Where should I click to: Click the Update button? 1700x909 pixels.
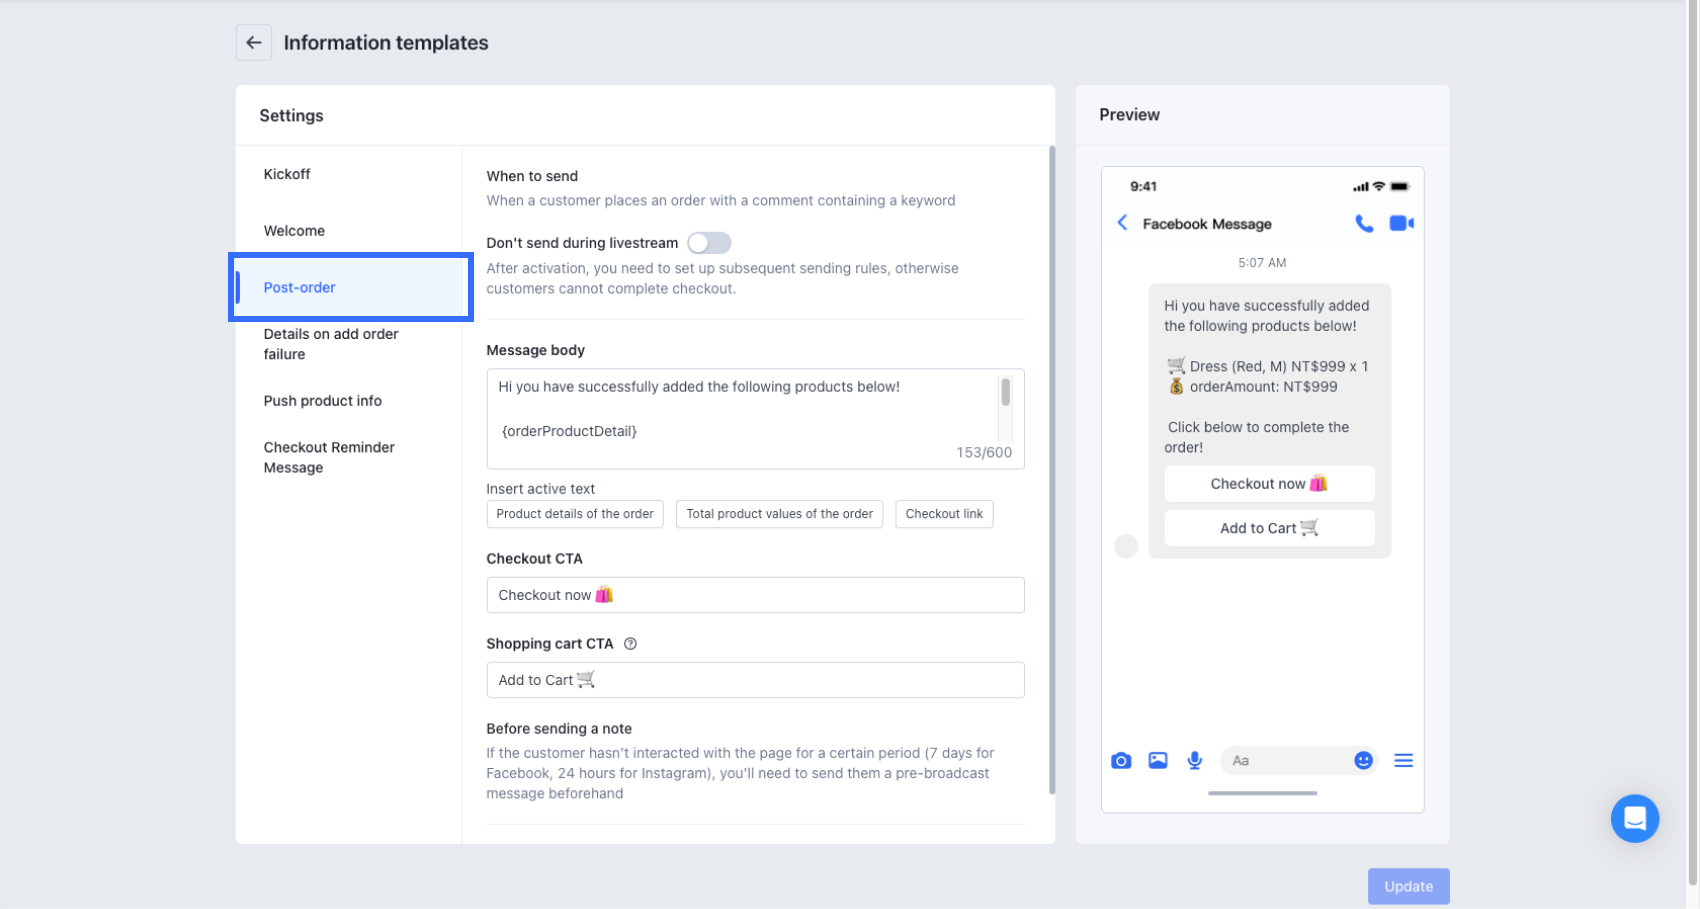(x=1408, y=886)
